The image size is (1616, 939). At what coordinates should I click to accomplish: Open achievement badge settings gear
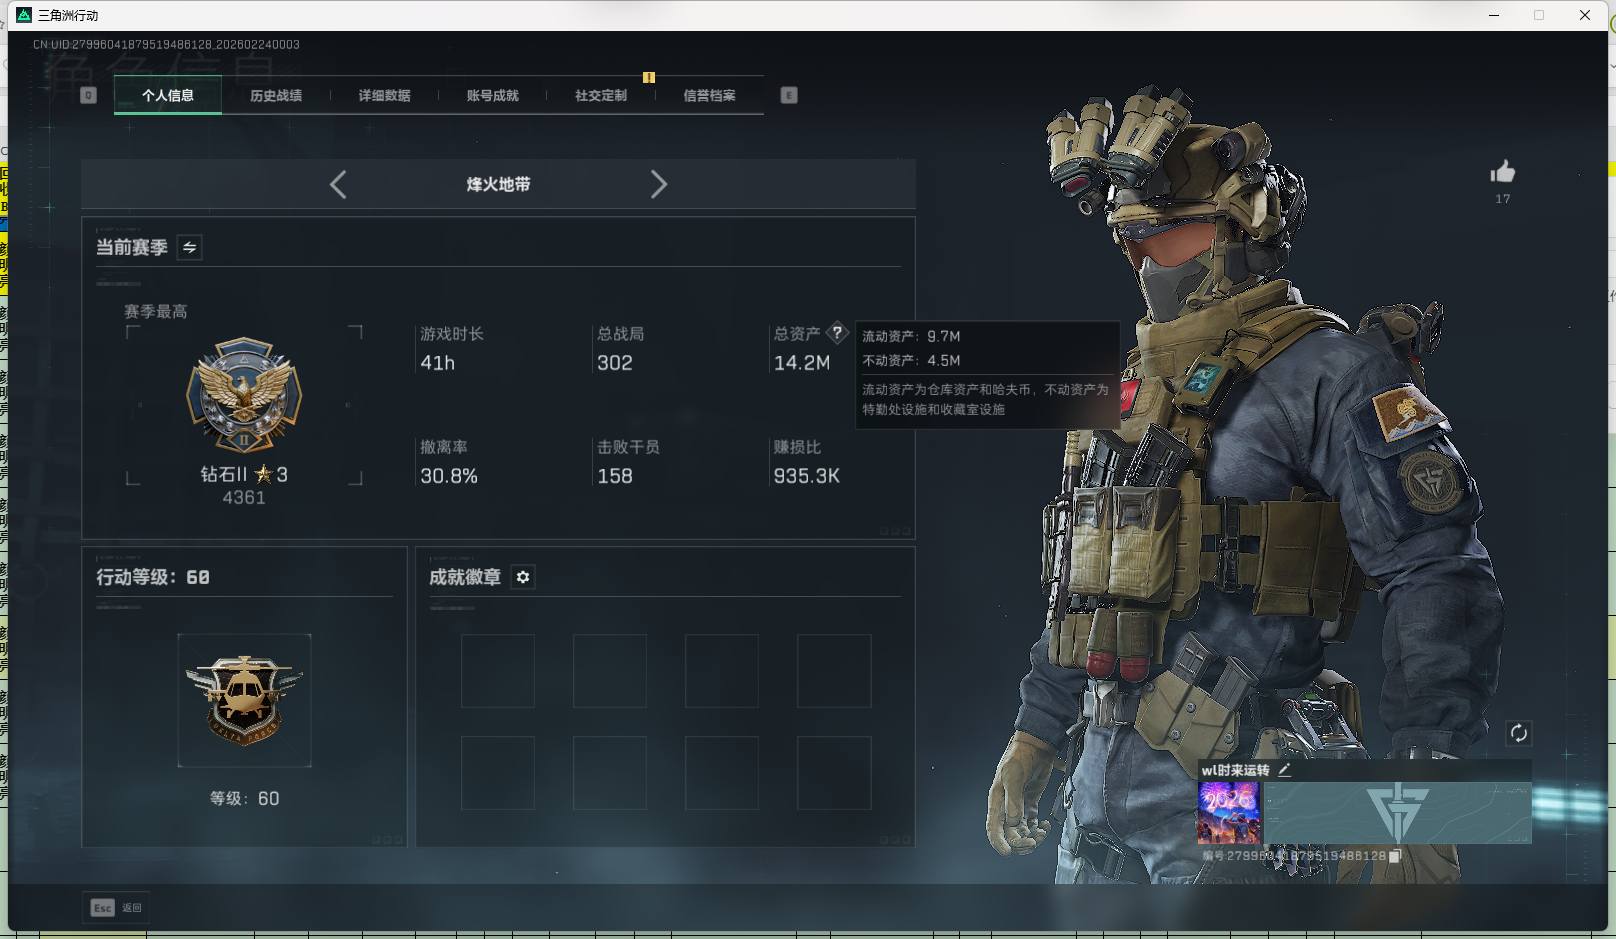(x=523, y=577)
